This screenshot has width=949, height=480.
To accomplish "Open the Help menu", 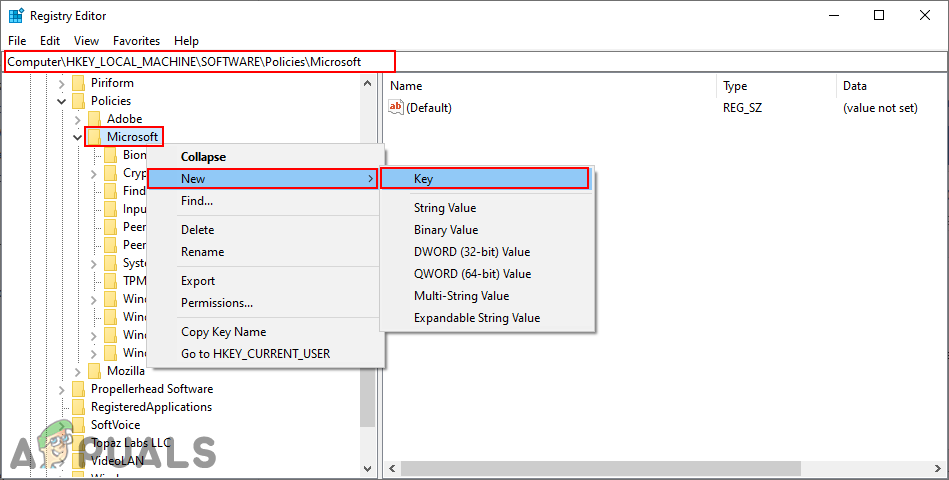I will [186, 41].
